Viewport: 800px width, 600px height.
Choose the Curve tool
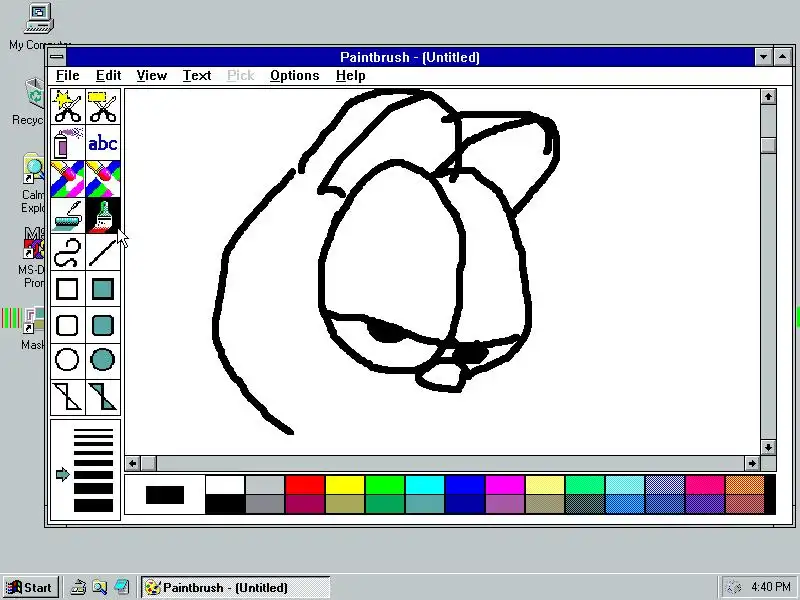tap(68, 252)
